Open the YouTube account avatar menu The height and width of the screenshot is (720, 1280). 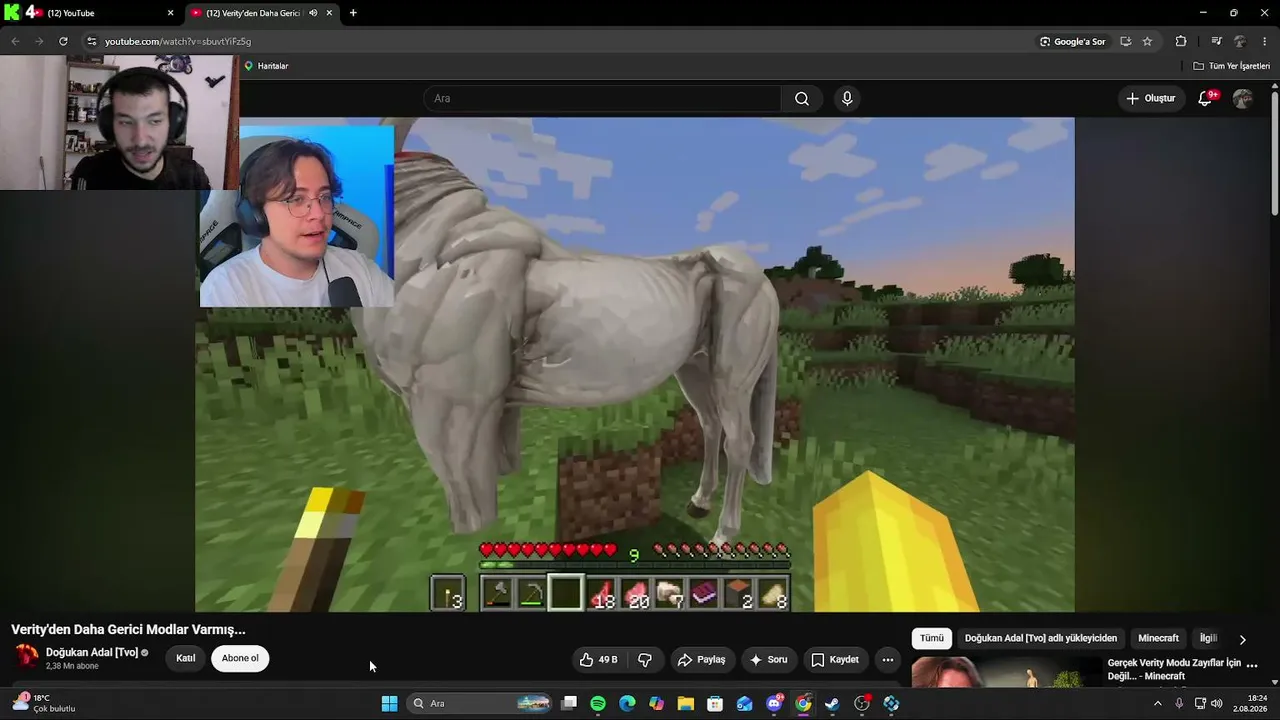(x=1243, y=98)
